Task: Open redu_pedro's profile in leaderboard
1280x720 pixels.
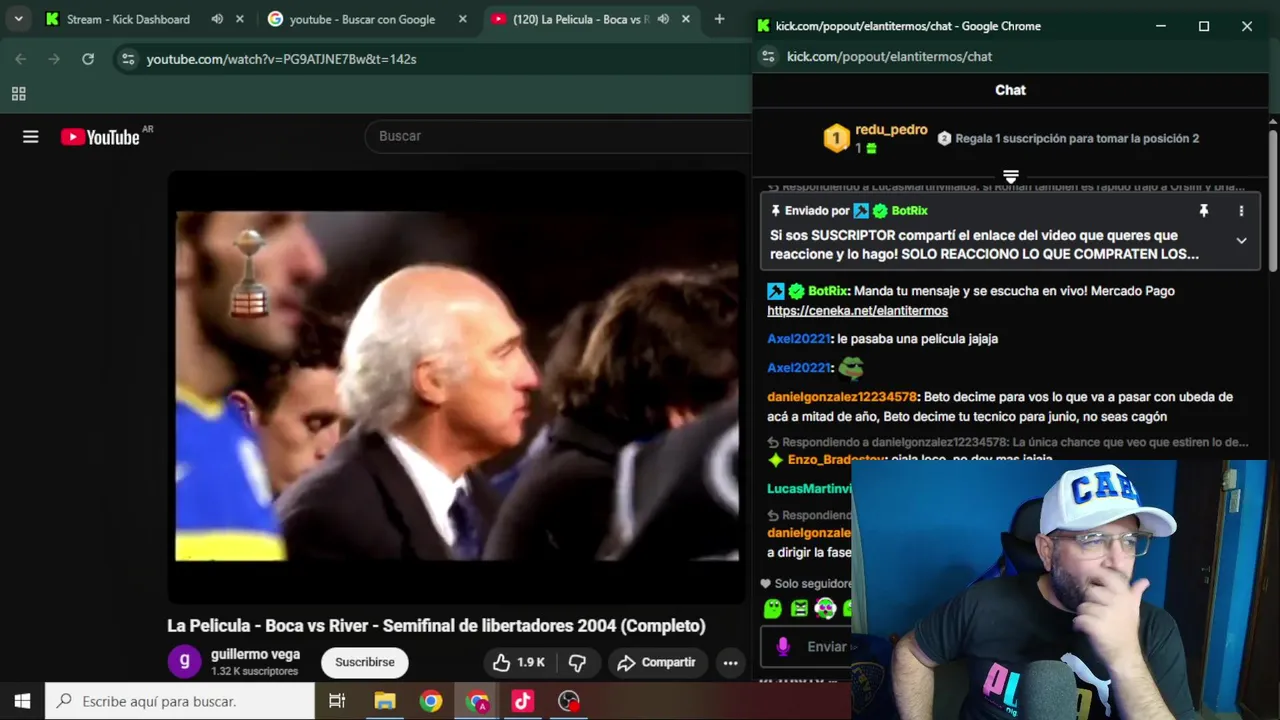Action: pos(891,130)
